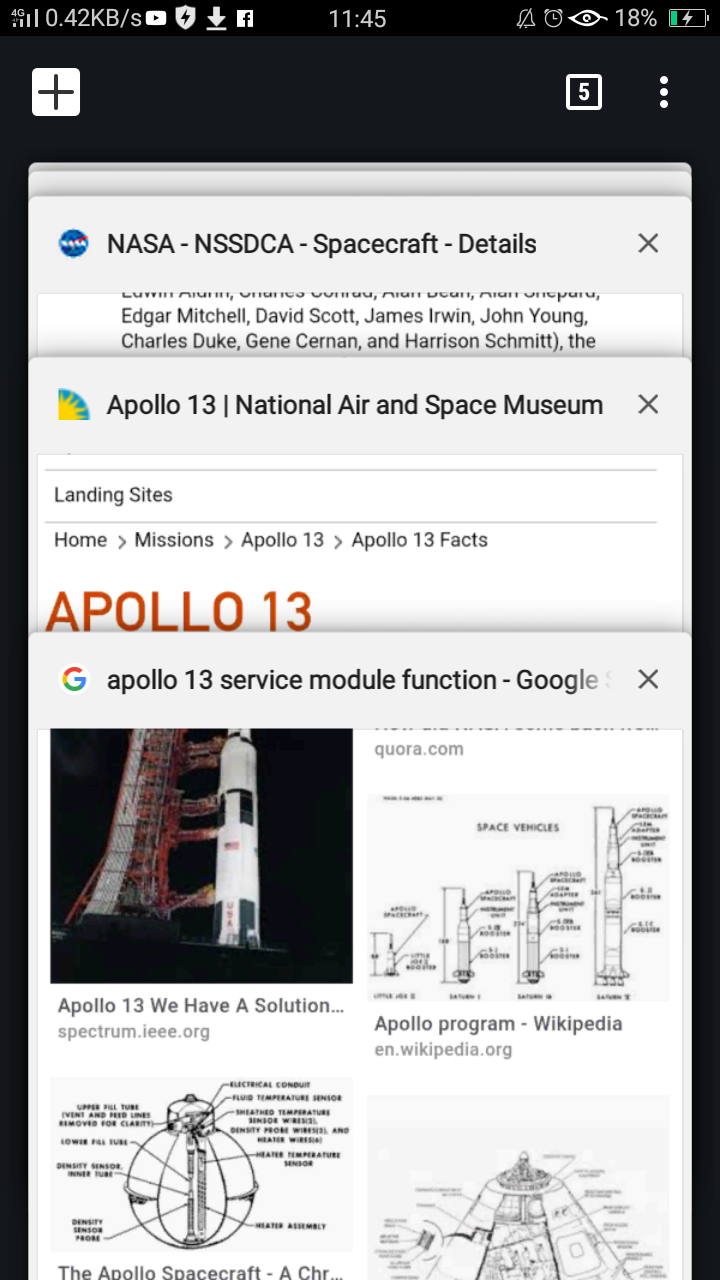Switch to the NASA NSSDCA Spacecraft tab

click(x=320, y=242)
